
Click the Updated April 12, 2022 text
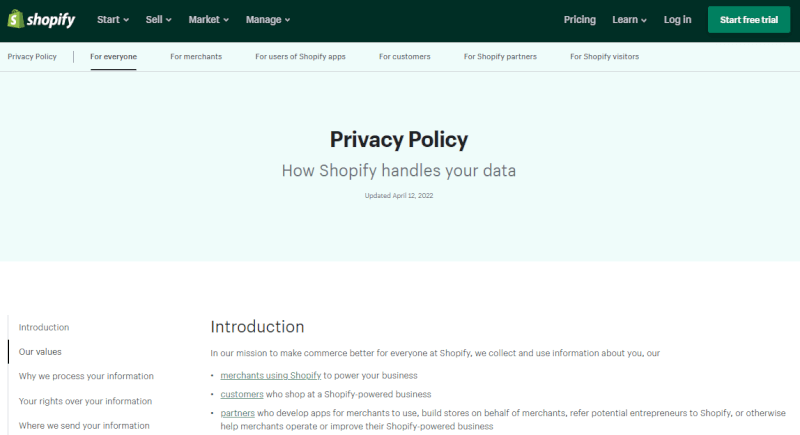coord(398,195)
